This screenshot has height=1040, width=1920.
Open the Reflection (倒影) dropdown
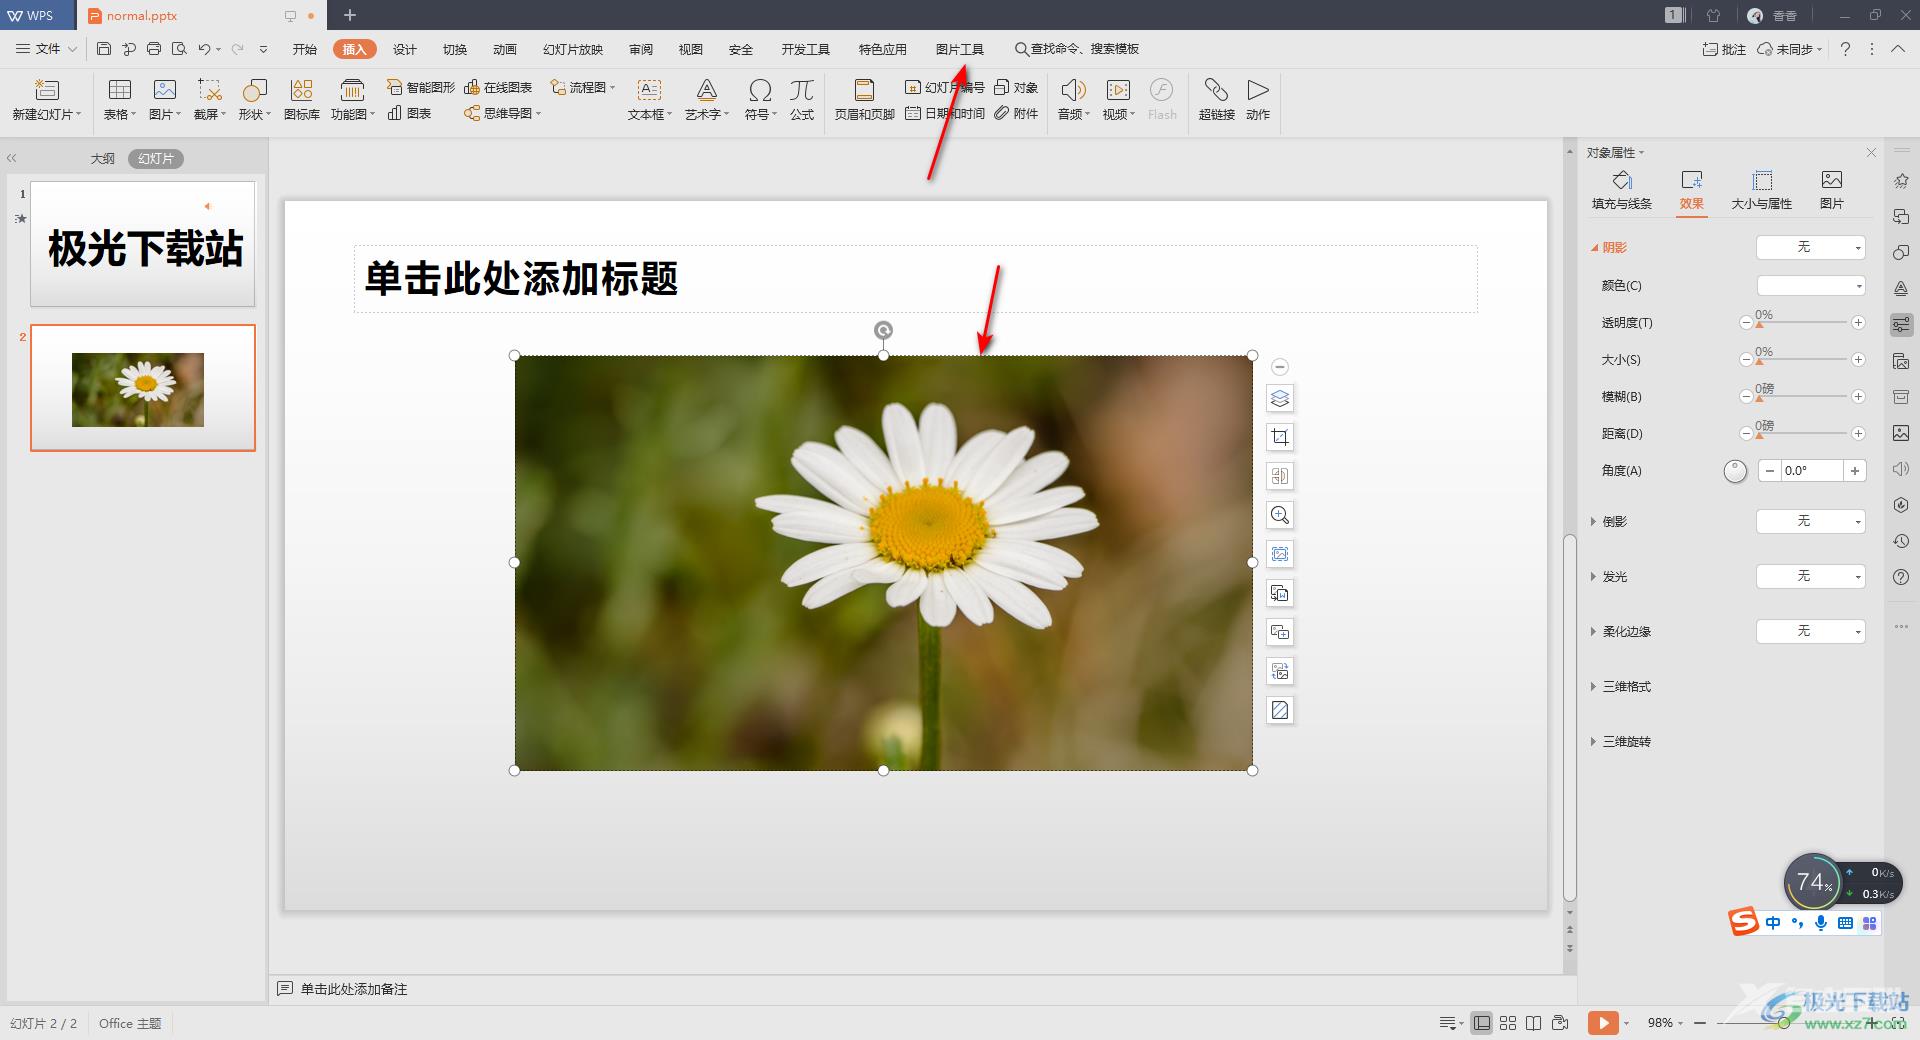(x=1811, y=521)
